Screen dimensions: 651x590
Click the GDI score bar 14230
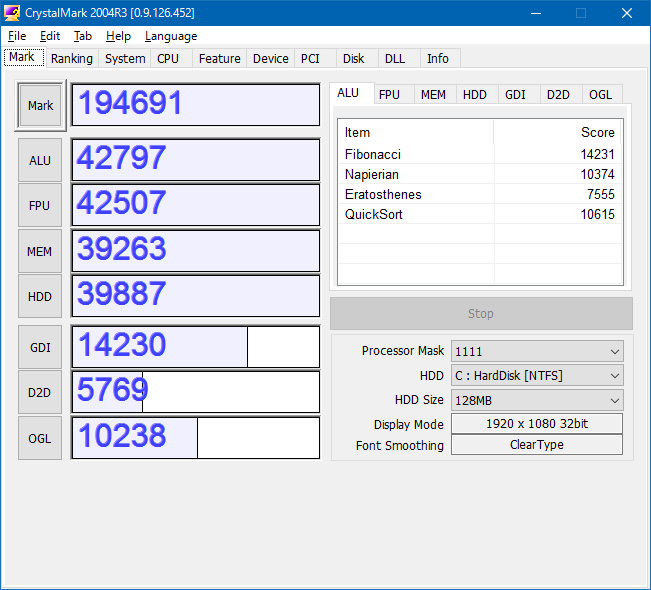tap(196, 347)
